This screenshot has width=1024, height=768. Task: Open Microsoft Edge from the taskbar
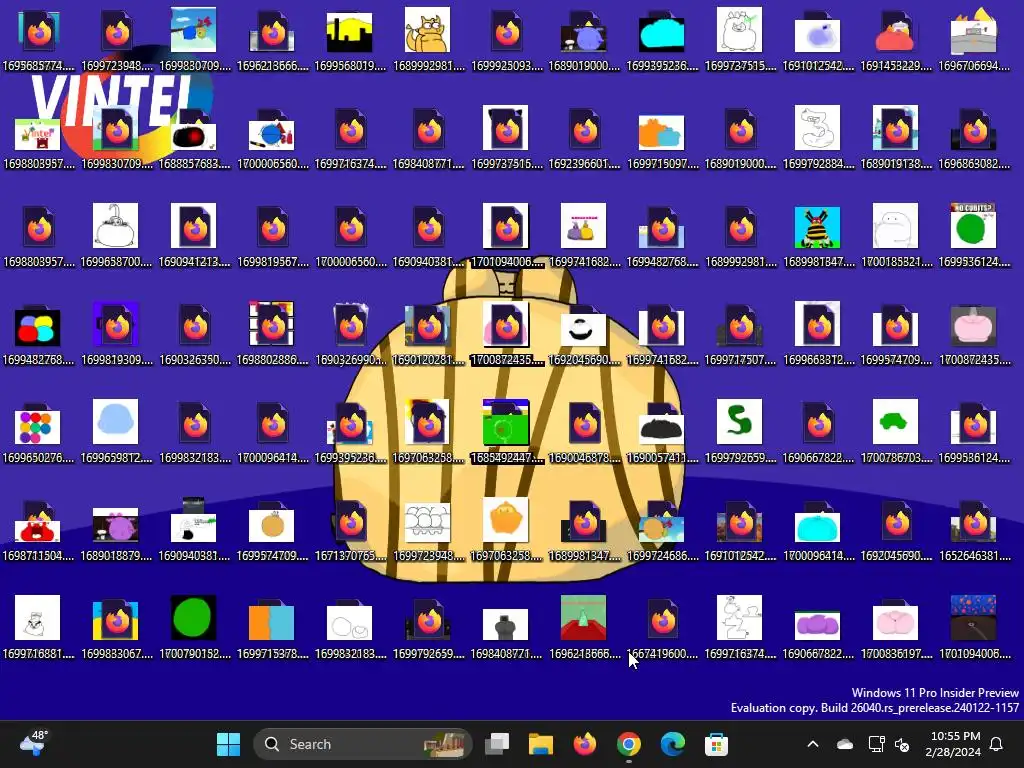pyautogui.click(x=672, y=744)
